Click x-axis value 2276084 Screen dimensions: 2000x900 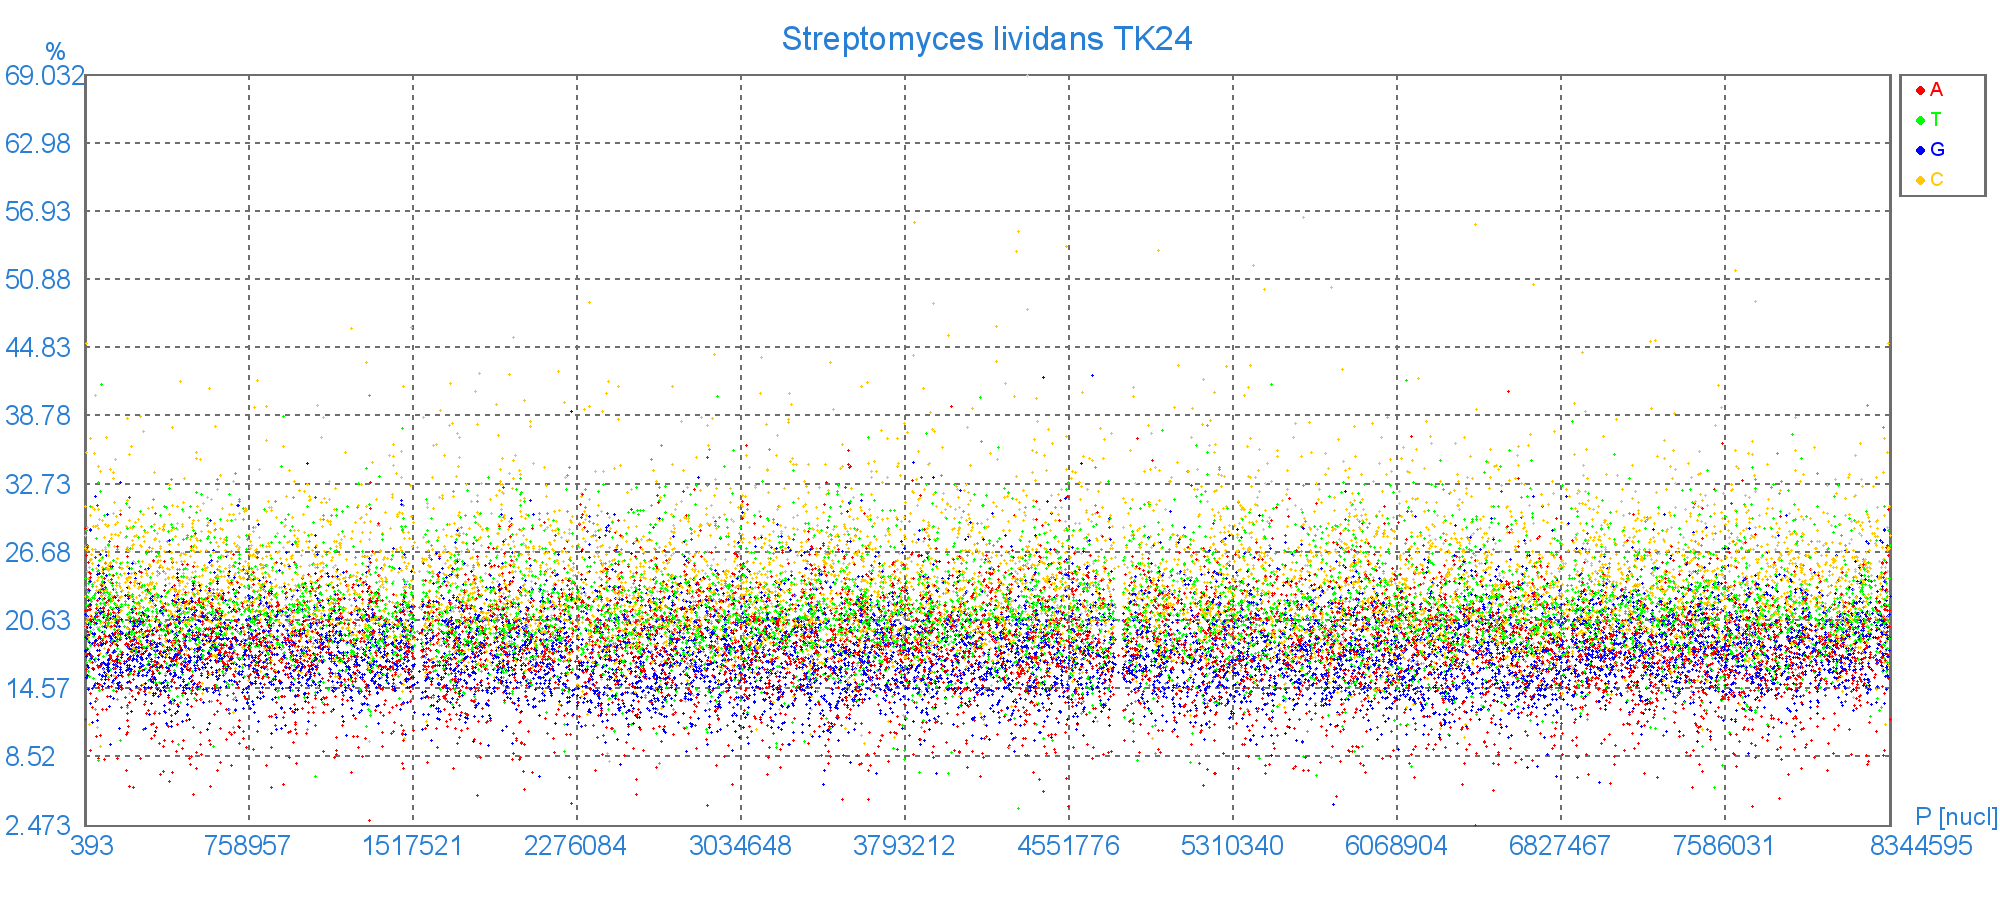[x=575, y=846]
